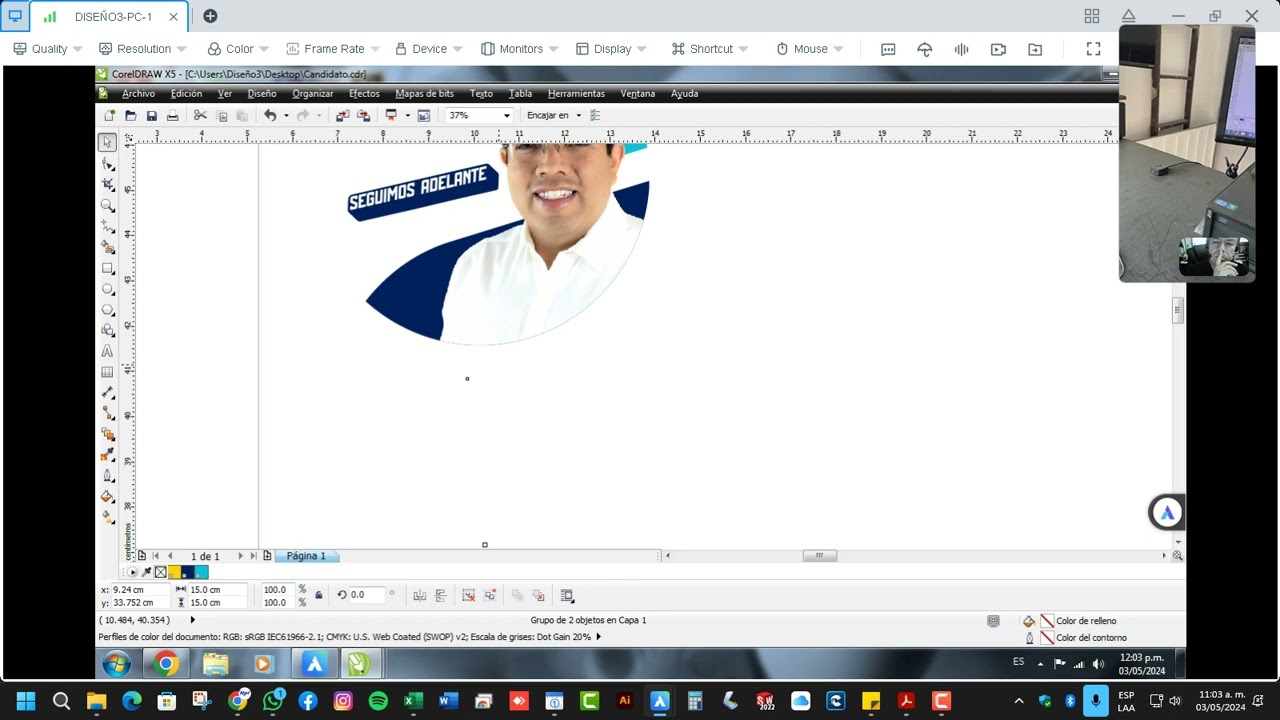Open the zoom level dropdown showing 37%
This screenshot has height=720, width=1280.
point(506,116)
